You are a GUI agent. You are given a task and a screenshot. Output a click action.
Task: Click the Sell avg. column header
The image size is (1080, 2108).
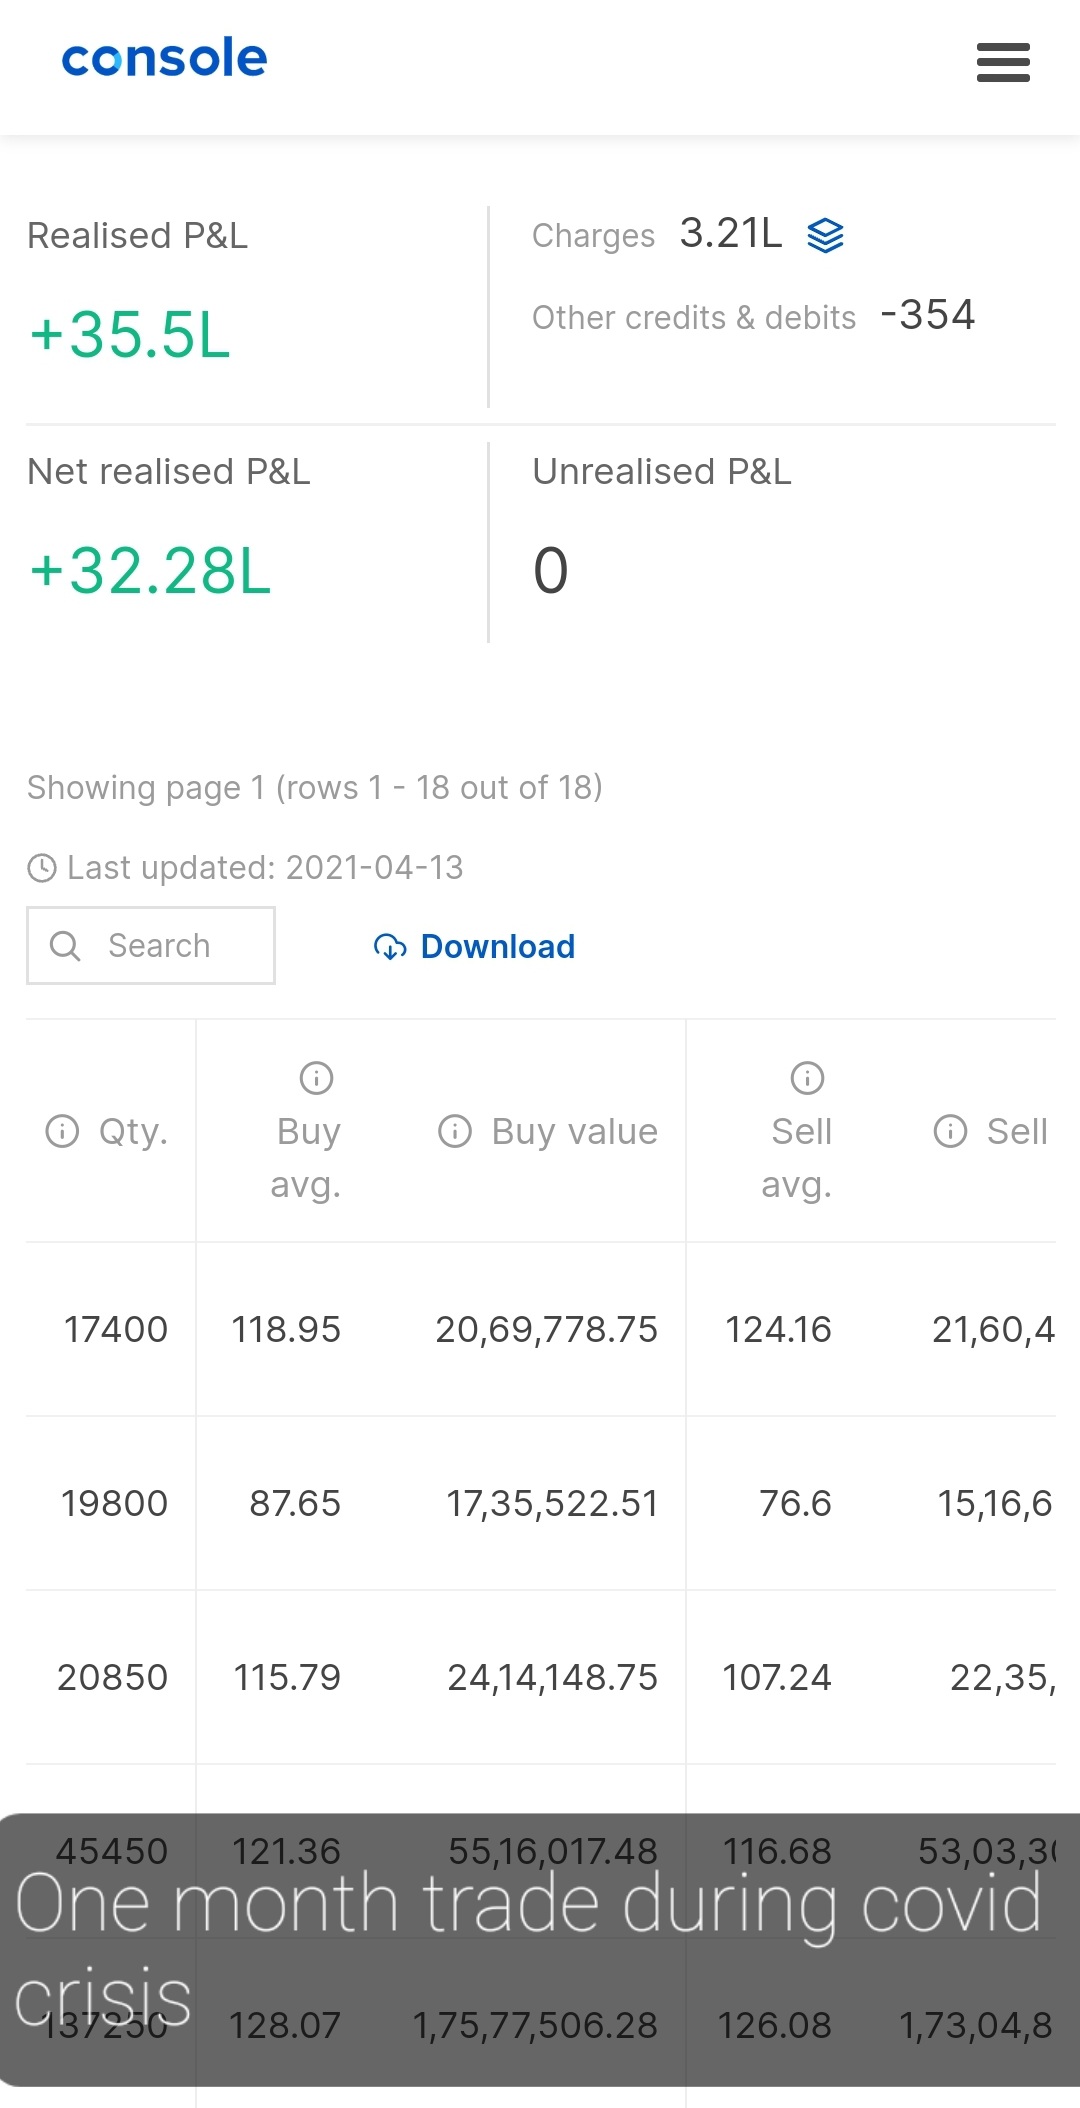coord(799,1158)
